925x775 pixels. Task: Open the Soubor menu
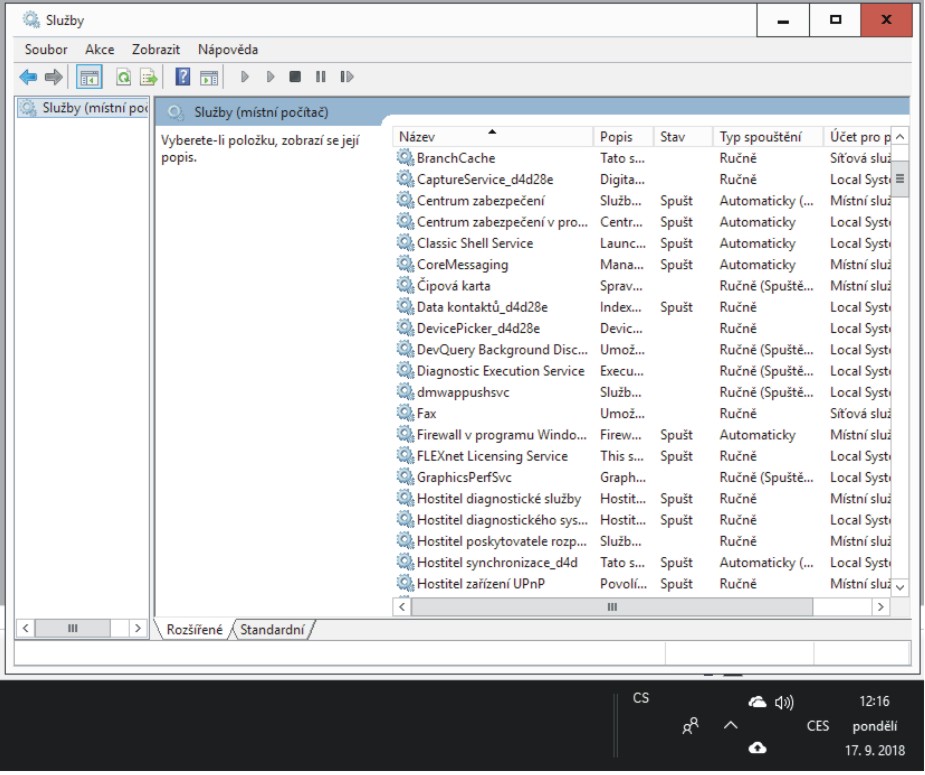[46, 49]
